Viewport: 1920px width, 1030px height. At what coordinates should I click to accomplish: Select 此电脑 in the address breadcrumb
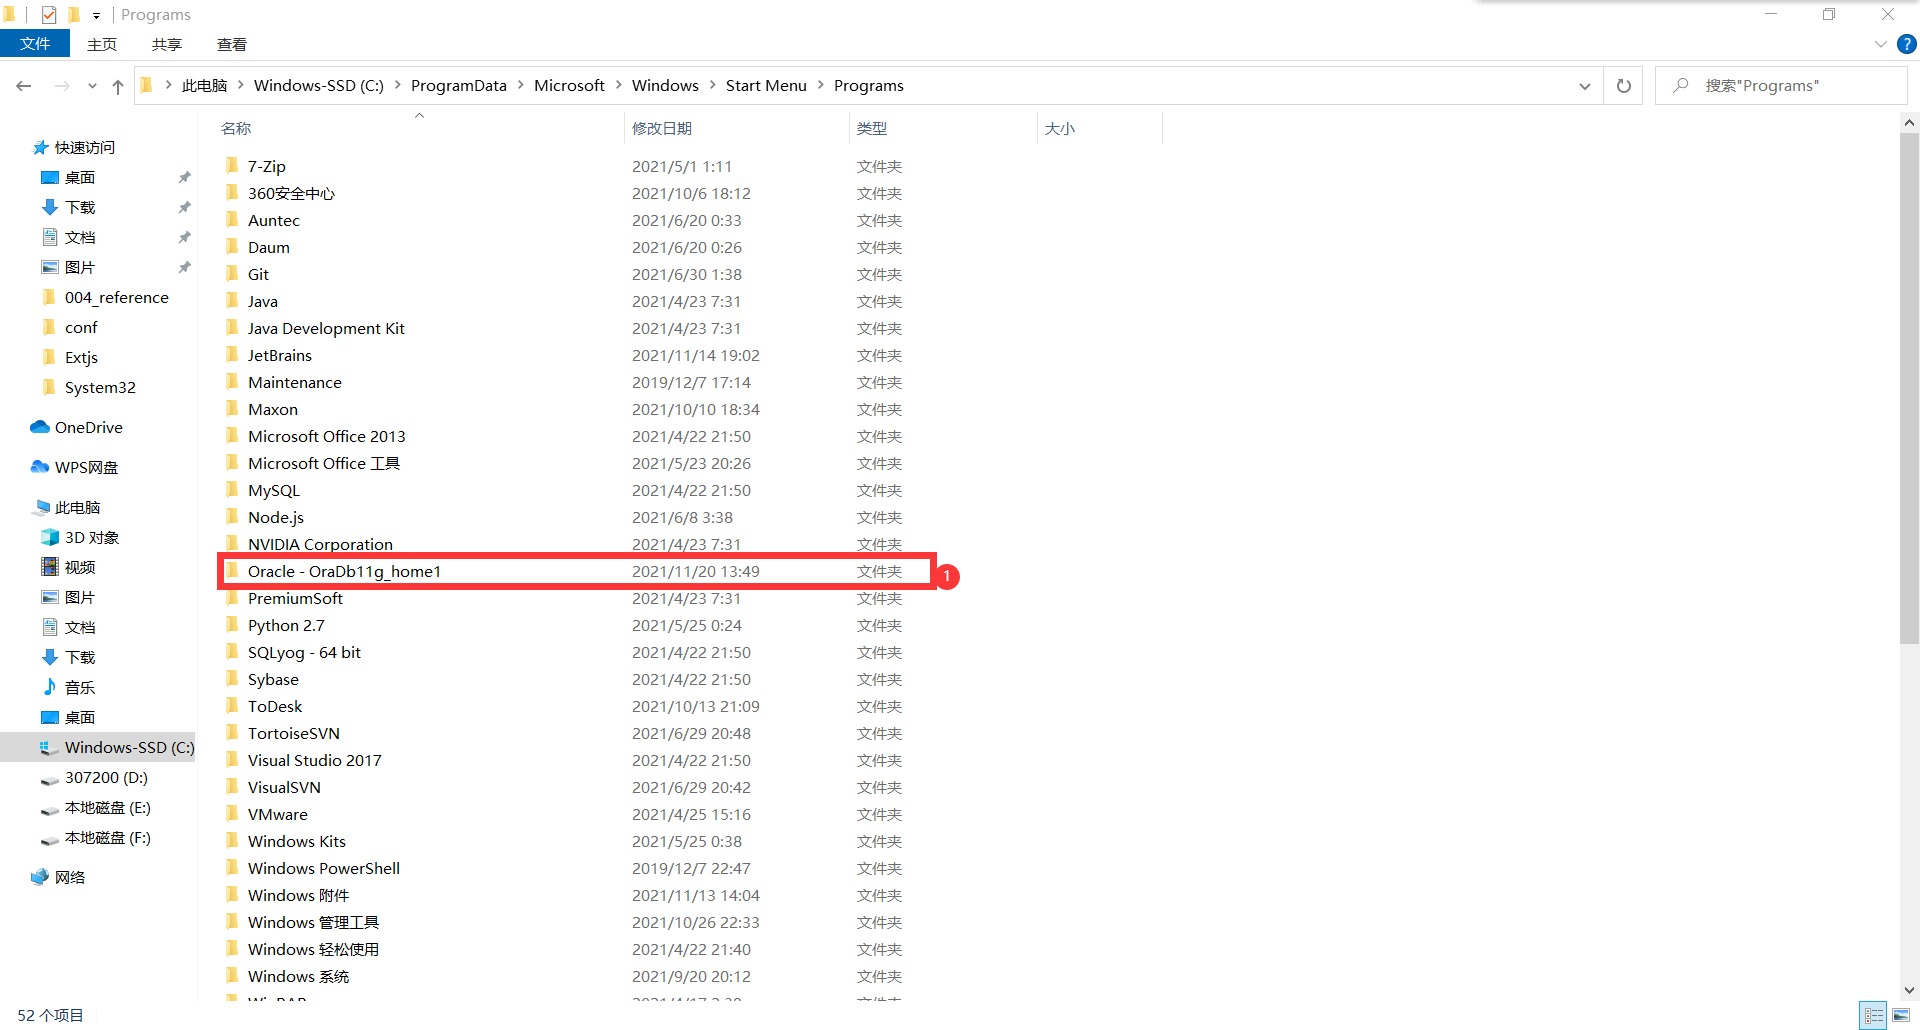pos(204,86)
